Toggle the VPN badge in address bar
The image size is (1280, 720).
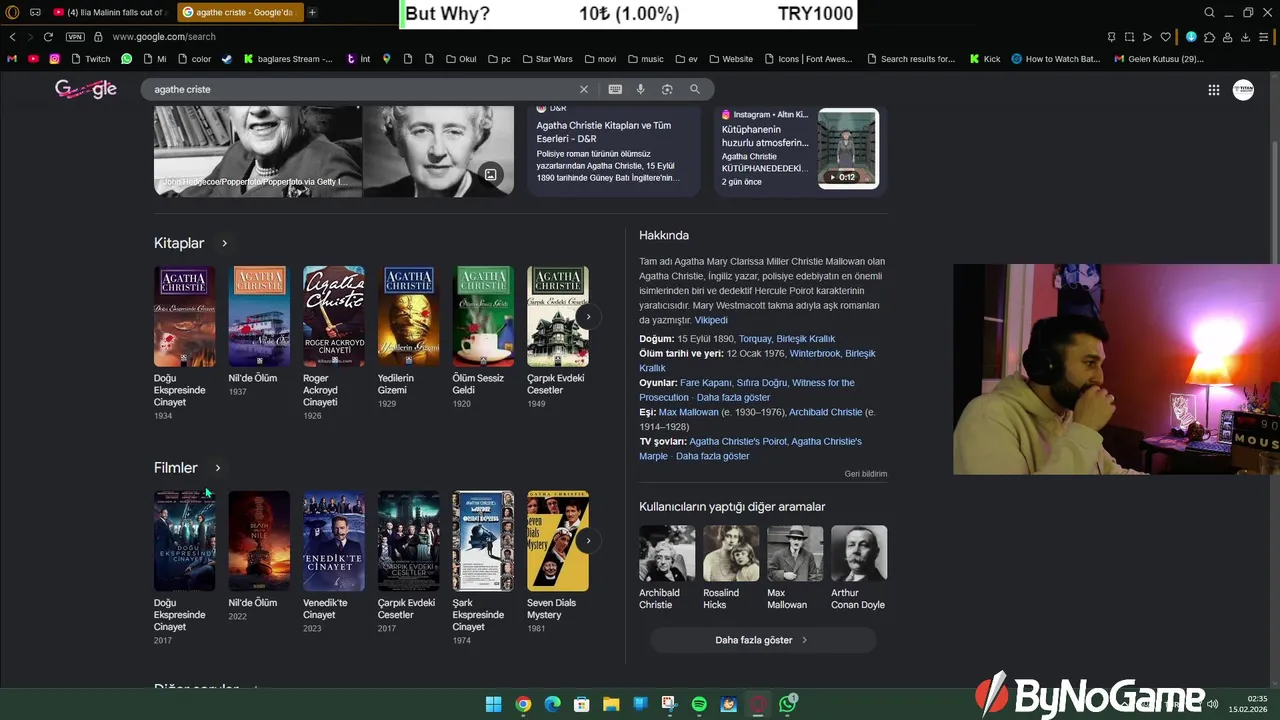75,37
